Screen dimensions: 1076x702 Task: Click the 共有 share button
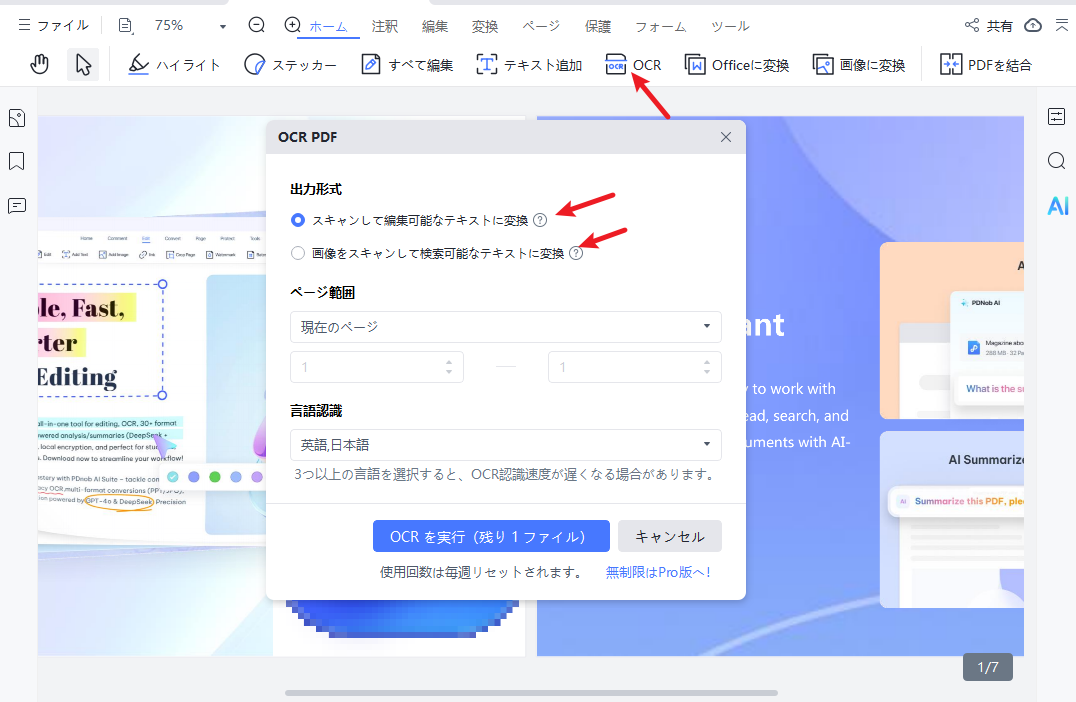pos(988,25)
